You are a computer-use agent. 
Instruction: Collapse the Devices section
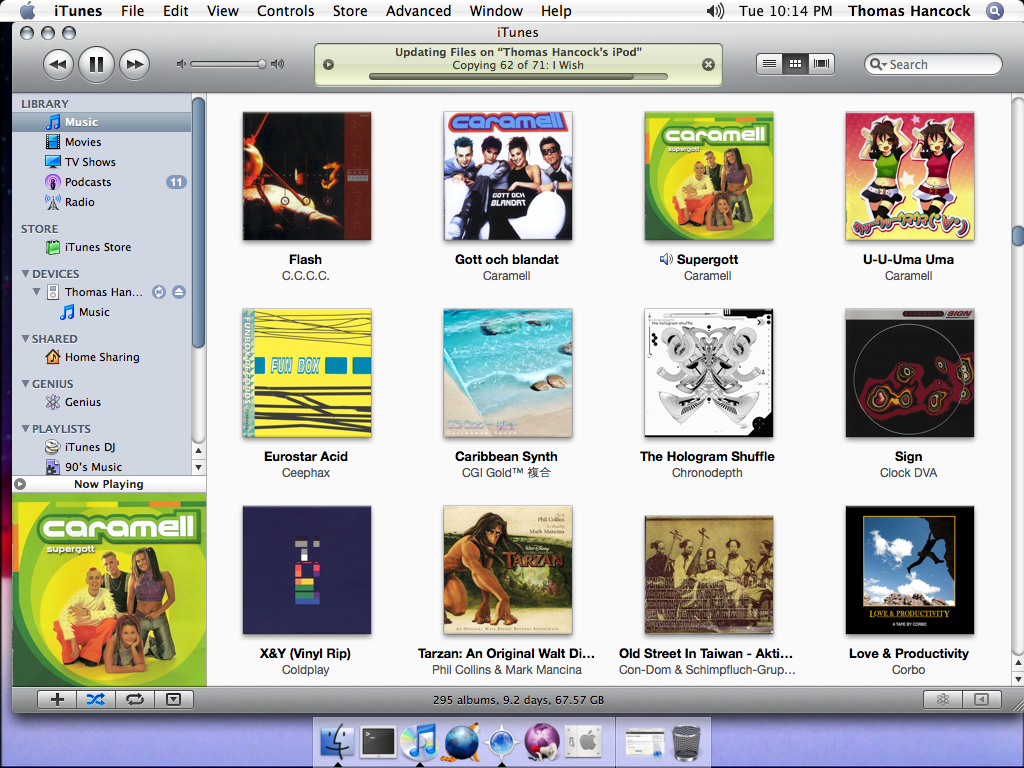click(x=25, y=274)
